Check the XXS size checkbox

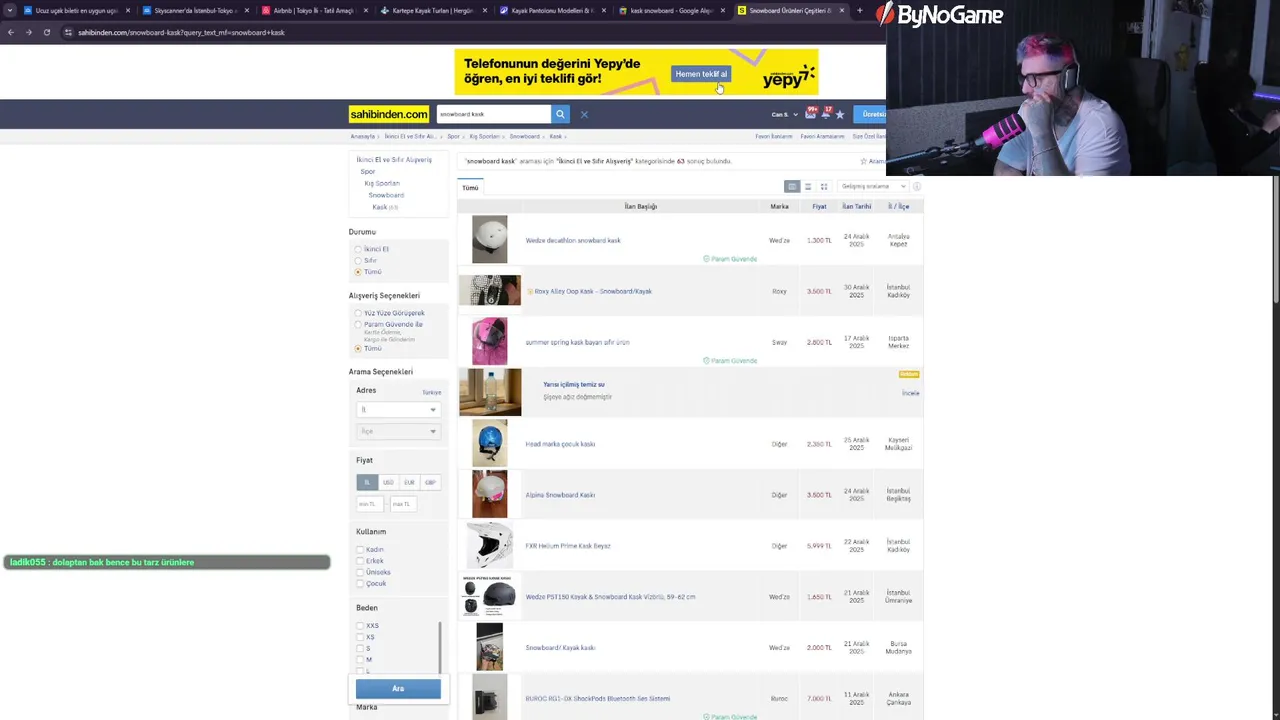coord(360,626)
